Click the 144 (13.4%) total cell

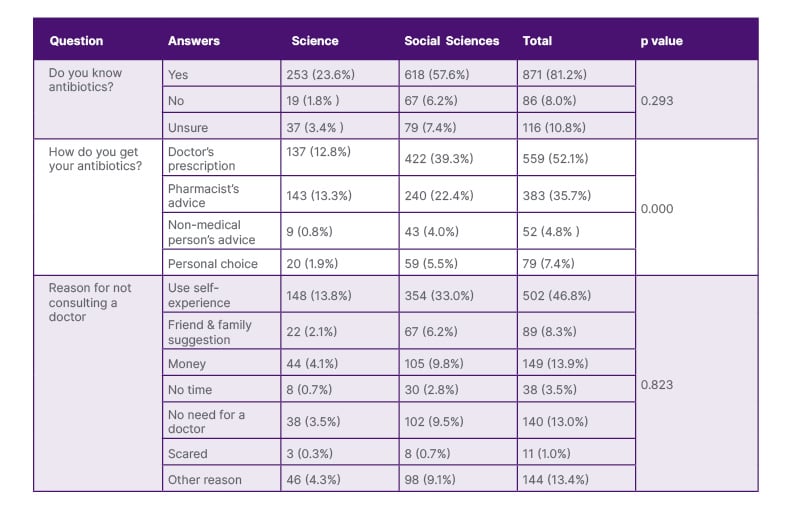tap(575, 479)
